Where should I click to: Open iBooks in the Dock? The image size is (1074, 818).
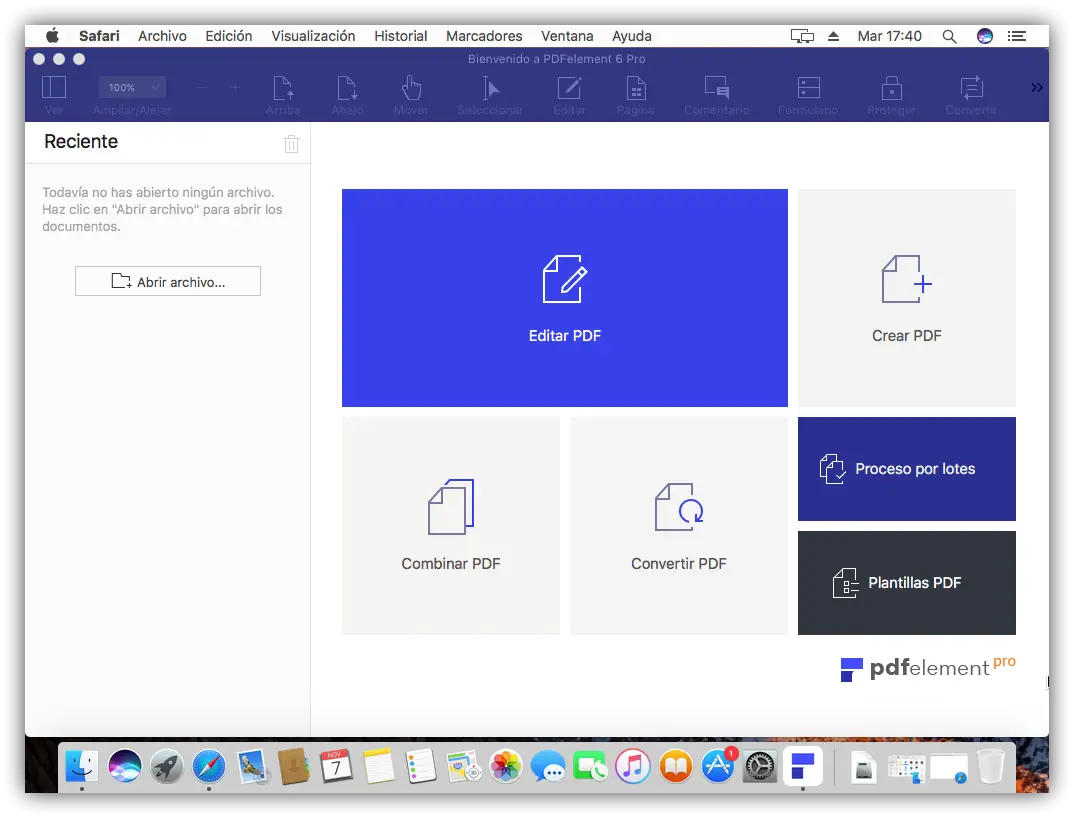click(675, 766)
